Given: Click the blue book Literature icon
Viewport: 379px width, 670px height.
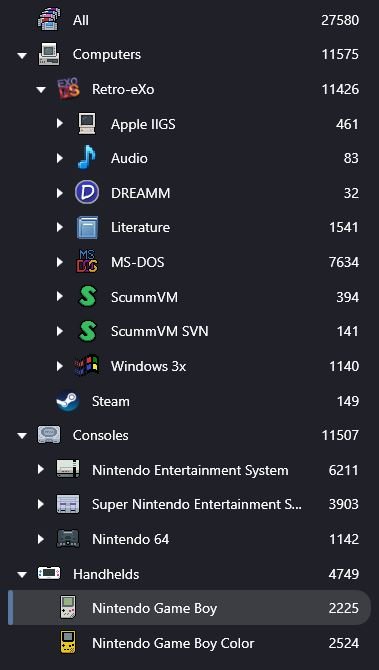Looking at the screenshot, I should (87, 227).
